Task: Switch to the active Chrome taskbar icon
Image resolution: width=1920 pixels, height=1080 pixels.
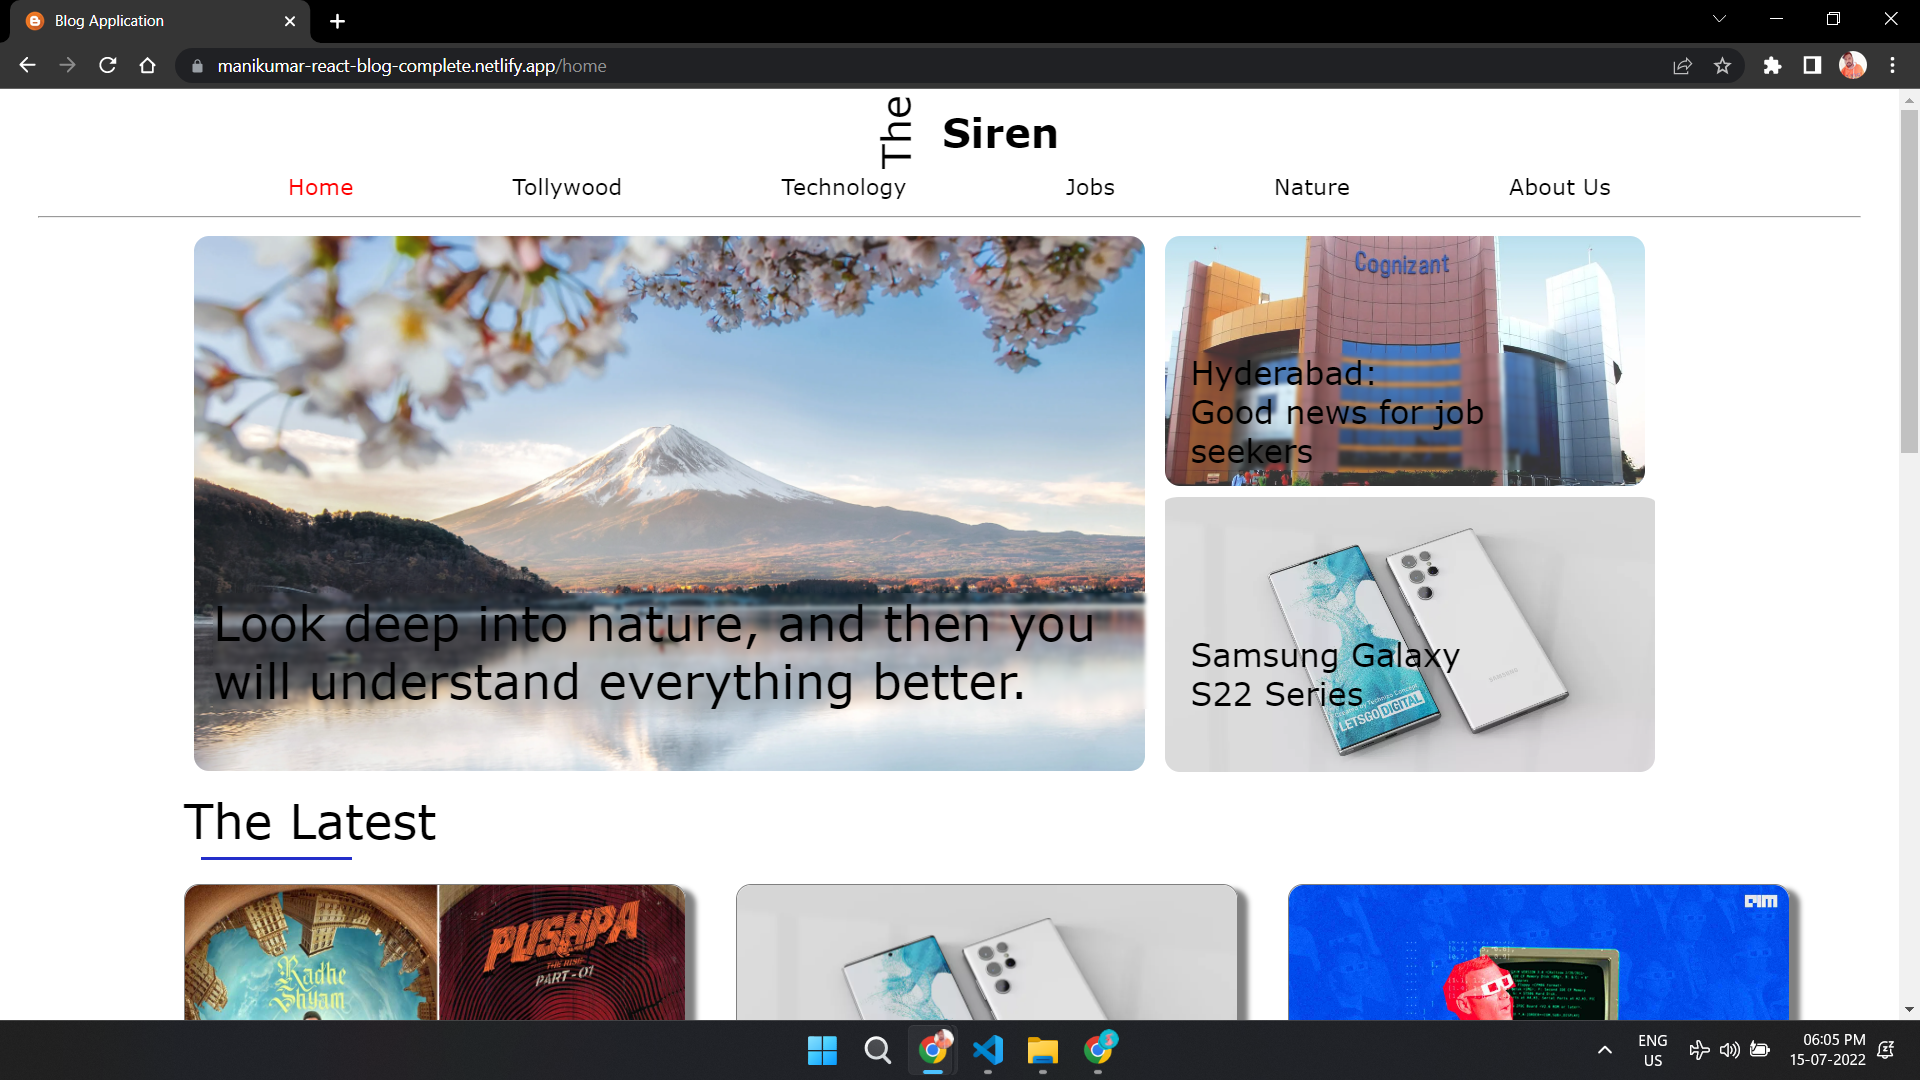Action: pyautogui.click(x=933, y=1050)
